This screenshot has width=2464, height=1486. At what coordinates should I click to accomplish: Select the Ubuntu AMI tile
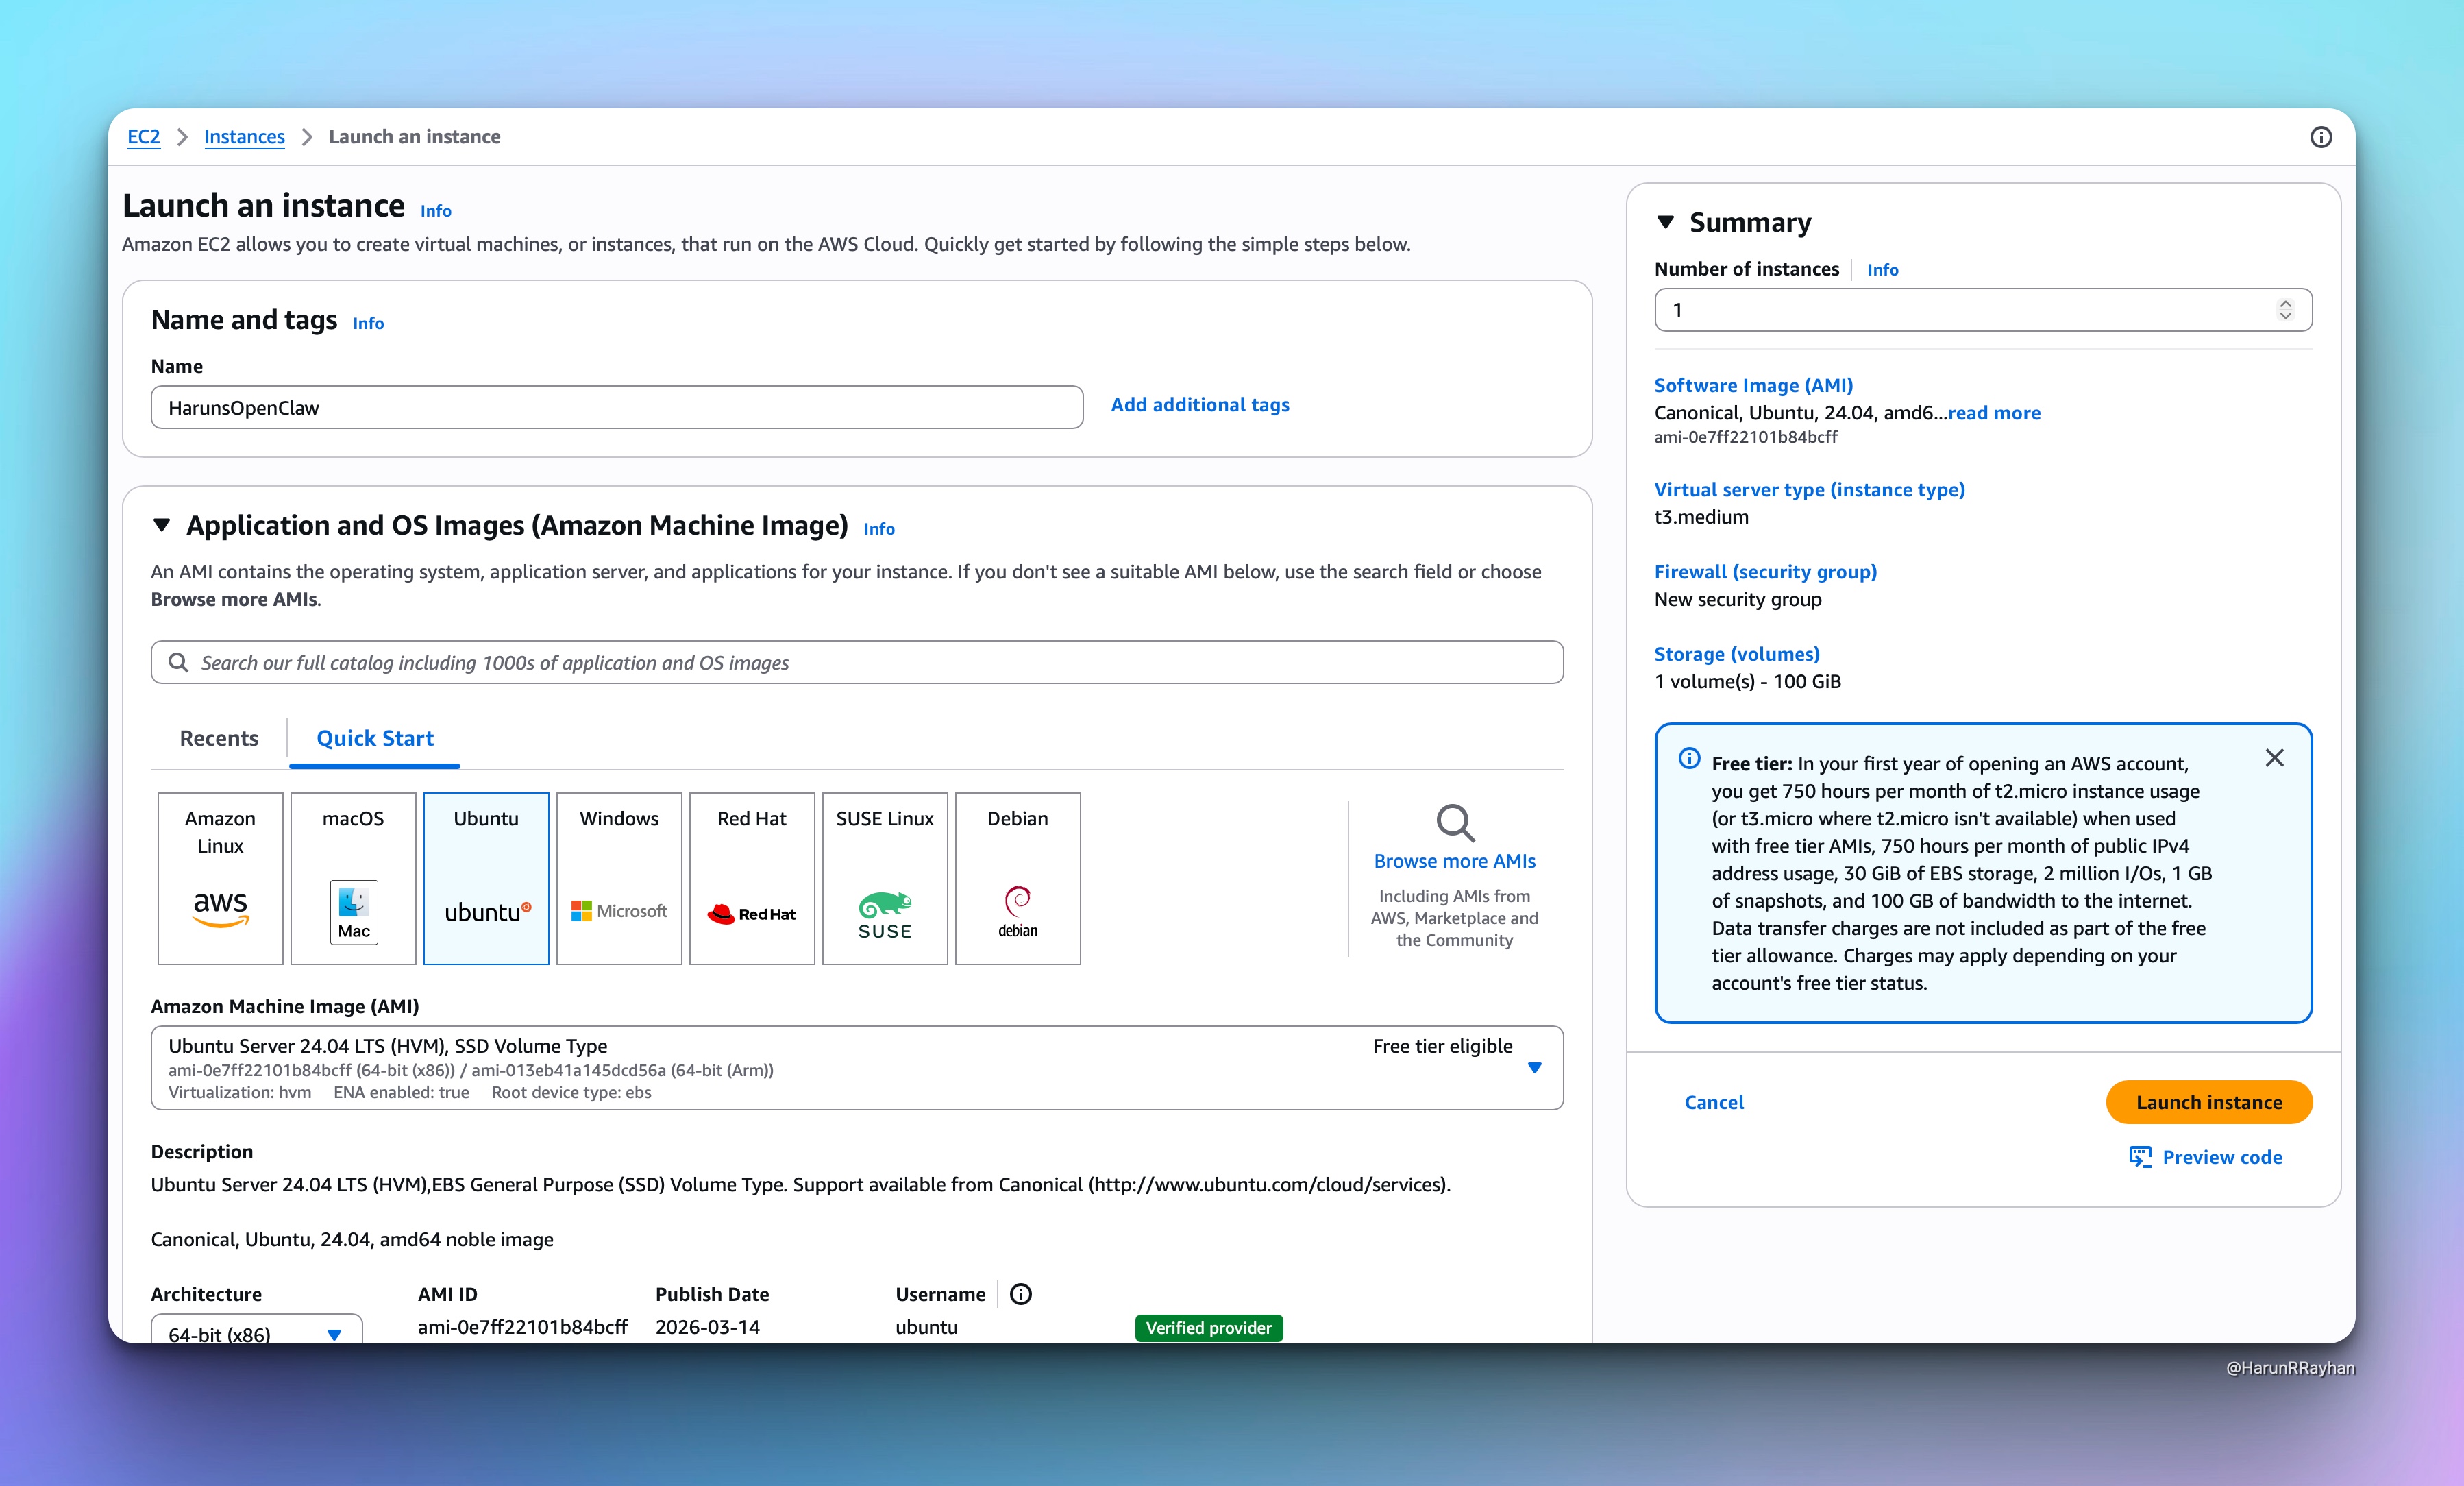click(486, 878)
